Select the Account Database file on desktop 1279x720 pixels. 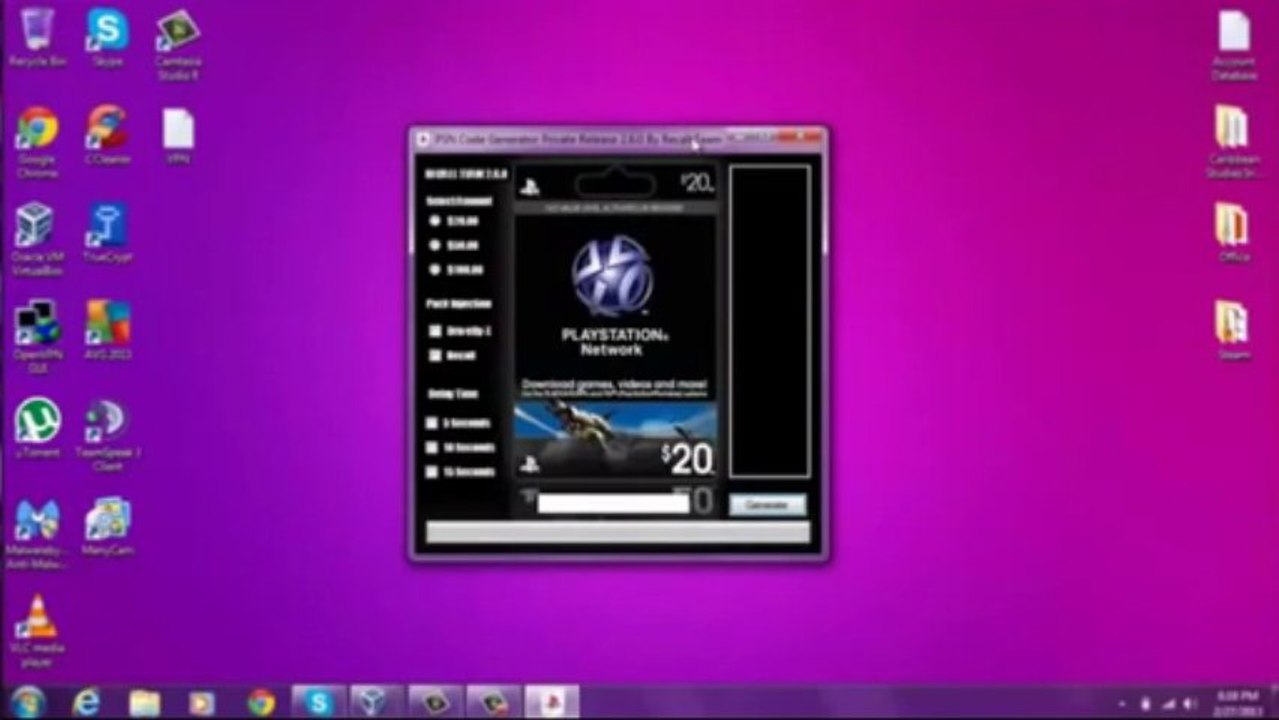click(x=1233, y=44)
